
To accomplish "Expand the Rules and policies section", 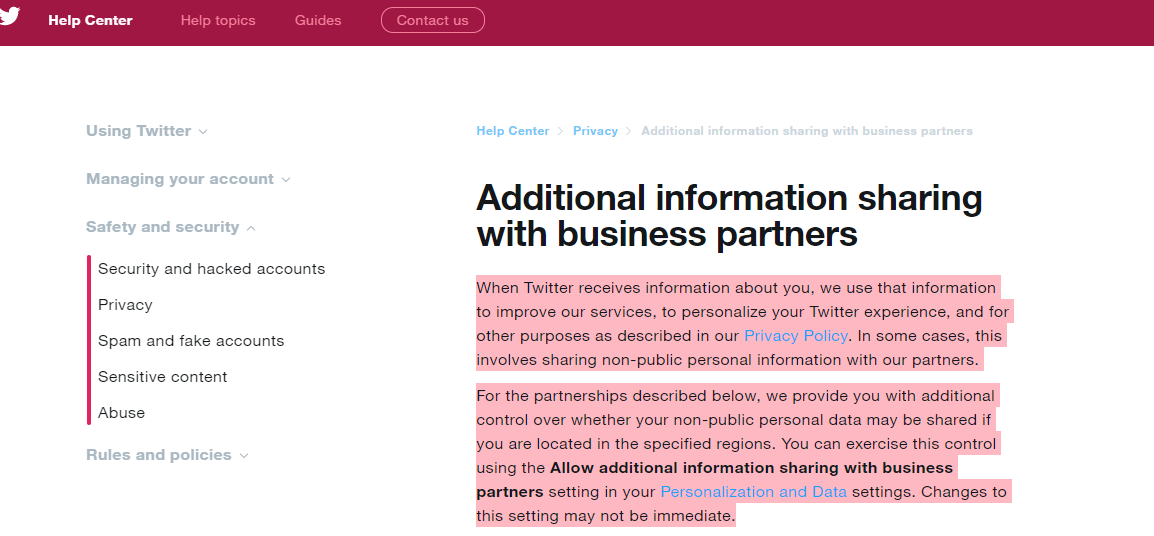I will click(167, 455).
